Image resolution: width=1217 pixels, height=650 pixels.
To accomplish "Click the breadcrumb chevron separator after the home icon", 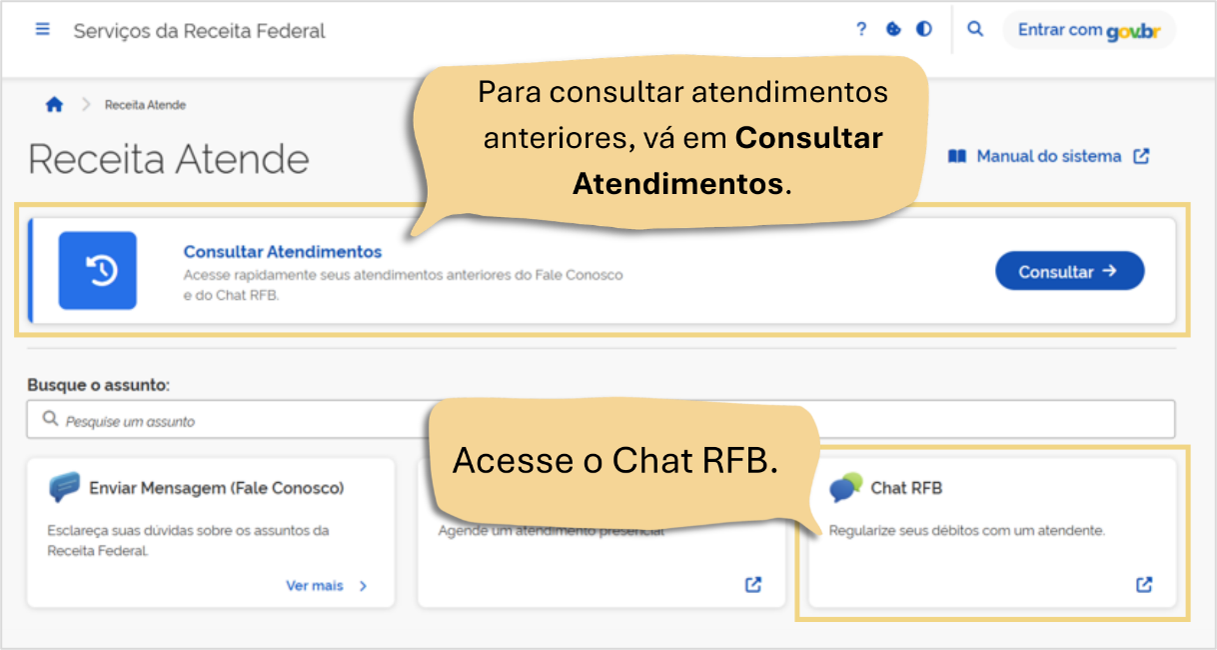I will (85, 104).
